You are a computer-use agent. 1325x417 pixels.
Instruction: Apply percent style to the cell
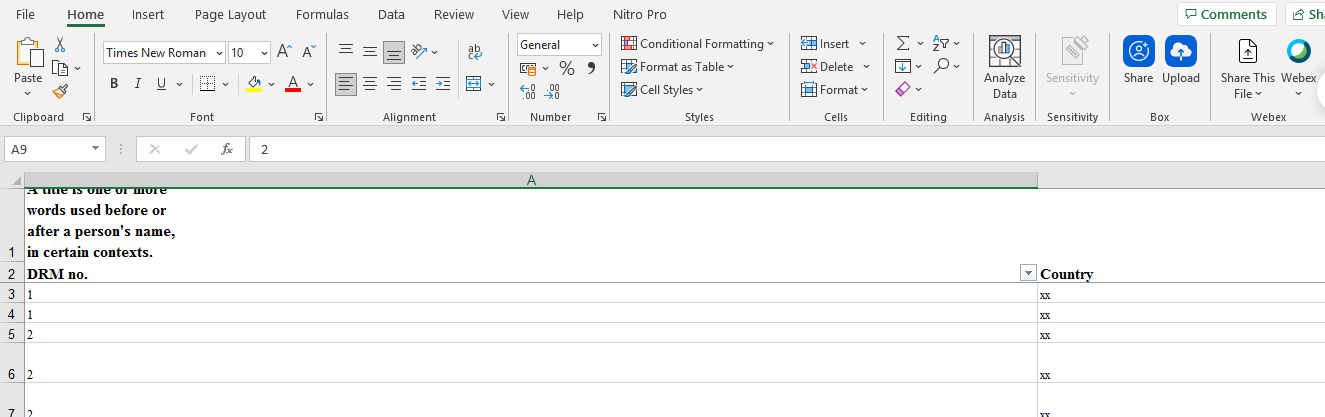click(x=566, y=68)
